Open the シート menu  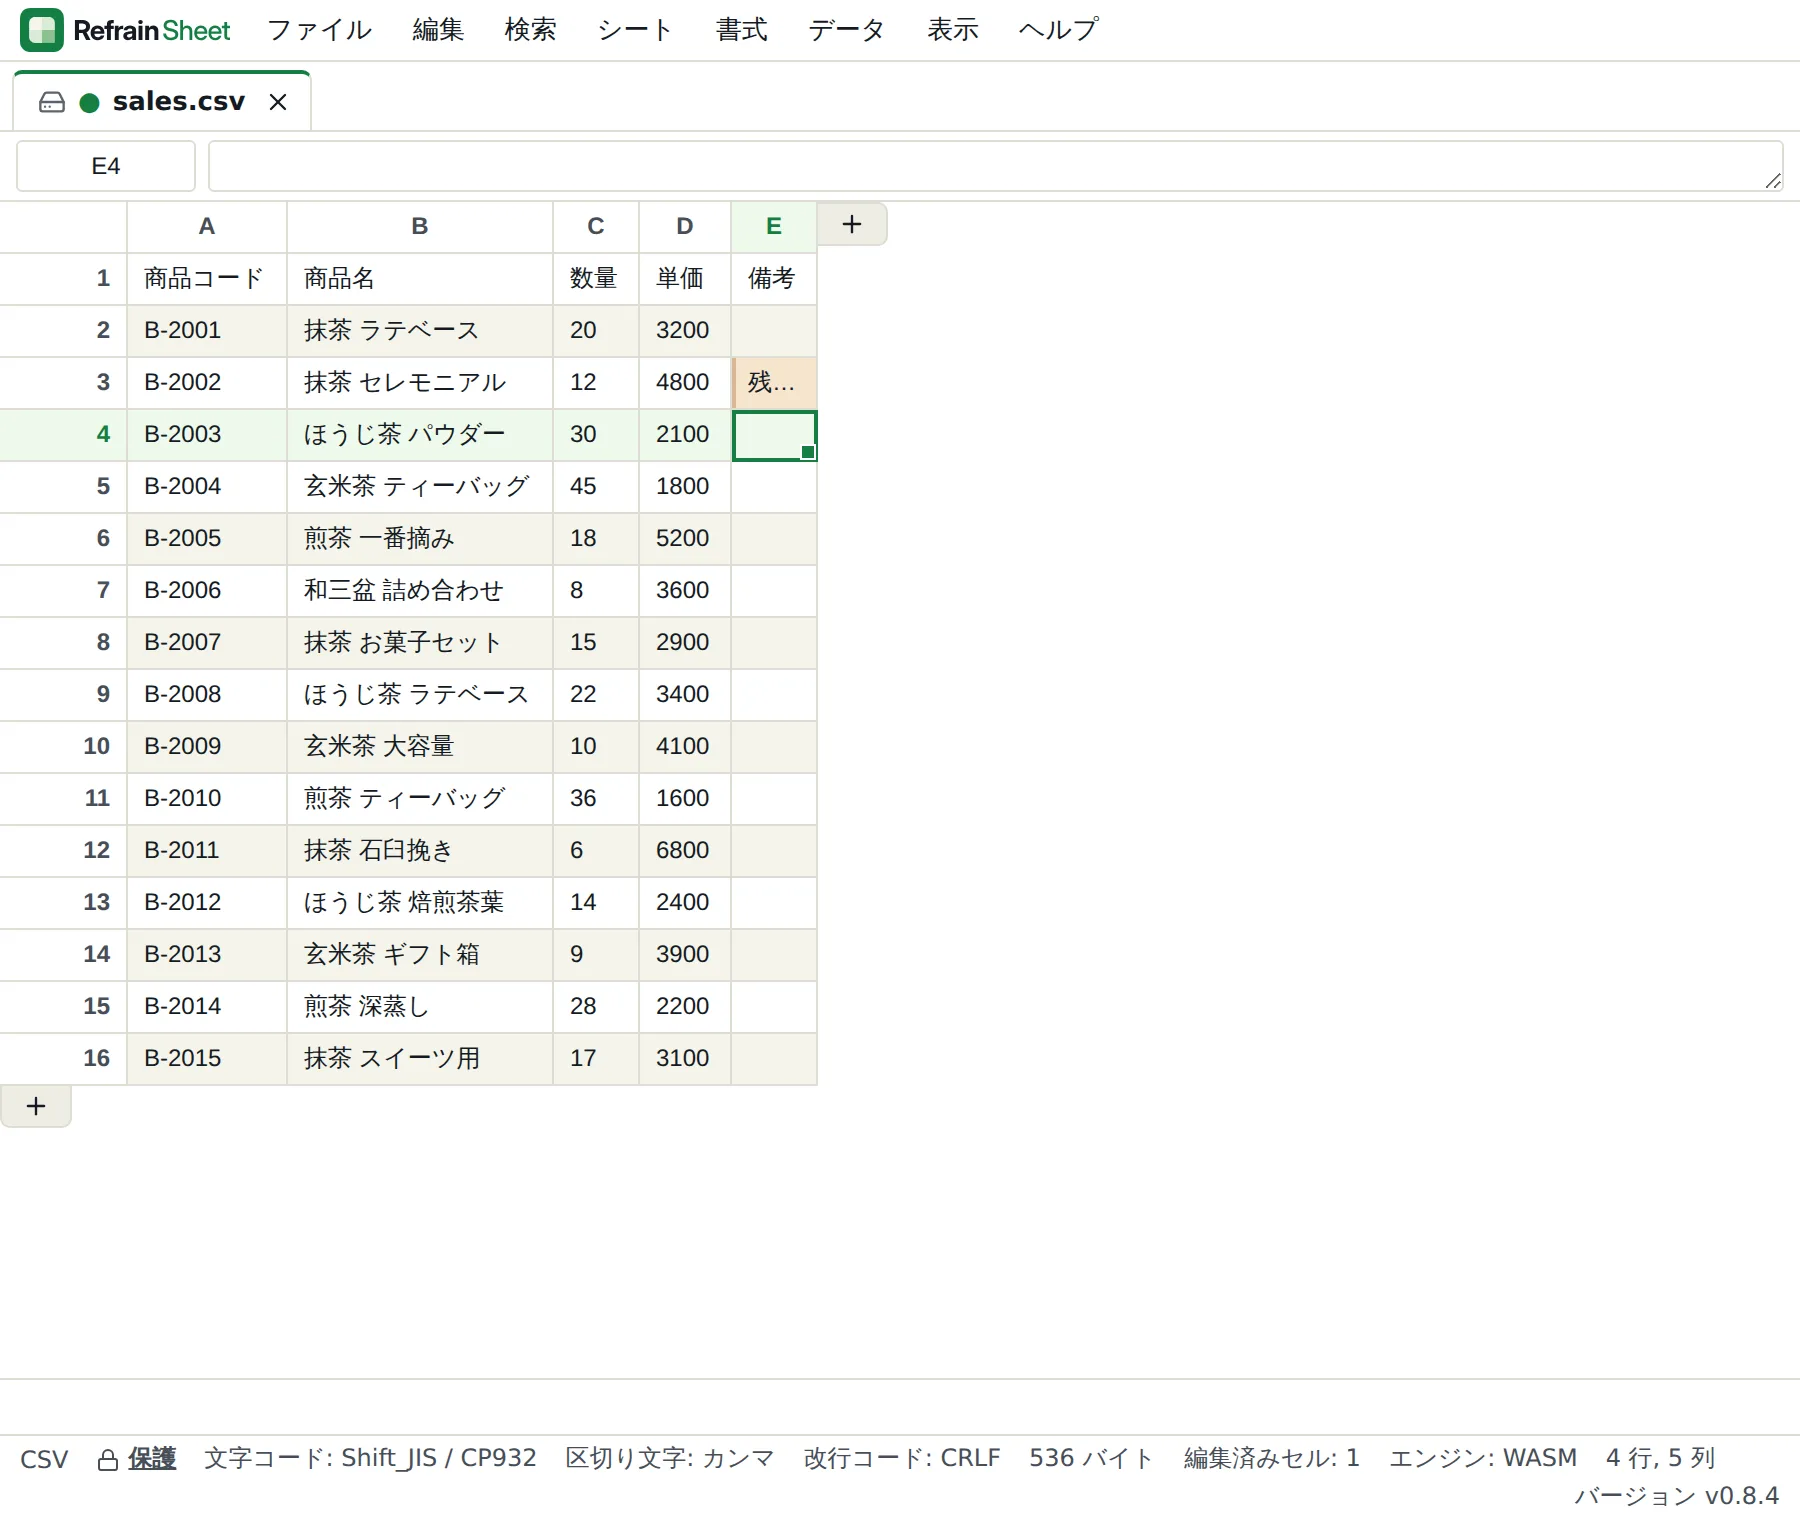pos(636,30)
